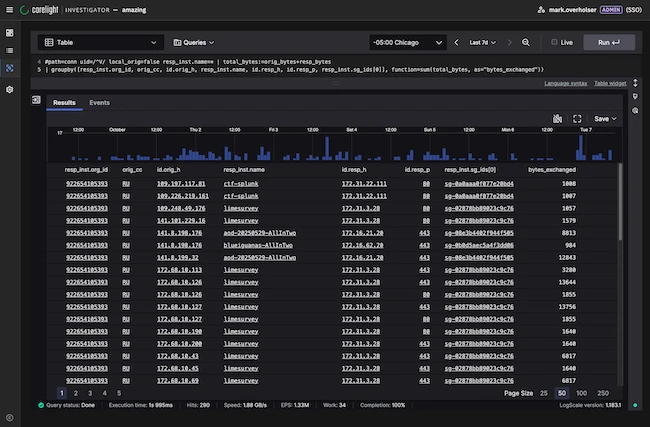Open the Table widget type dropdown
Screen dimensions: 650x427
coord(100,43)
